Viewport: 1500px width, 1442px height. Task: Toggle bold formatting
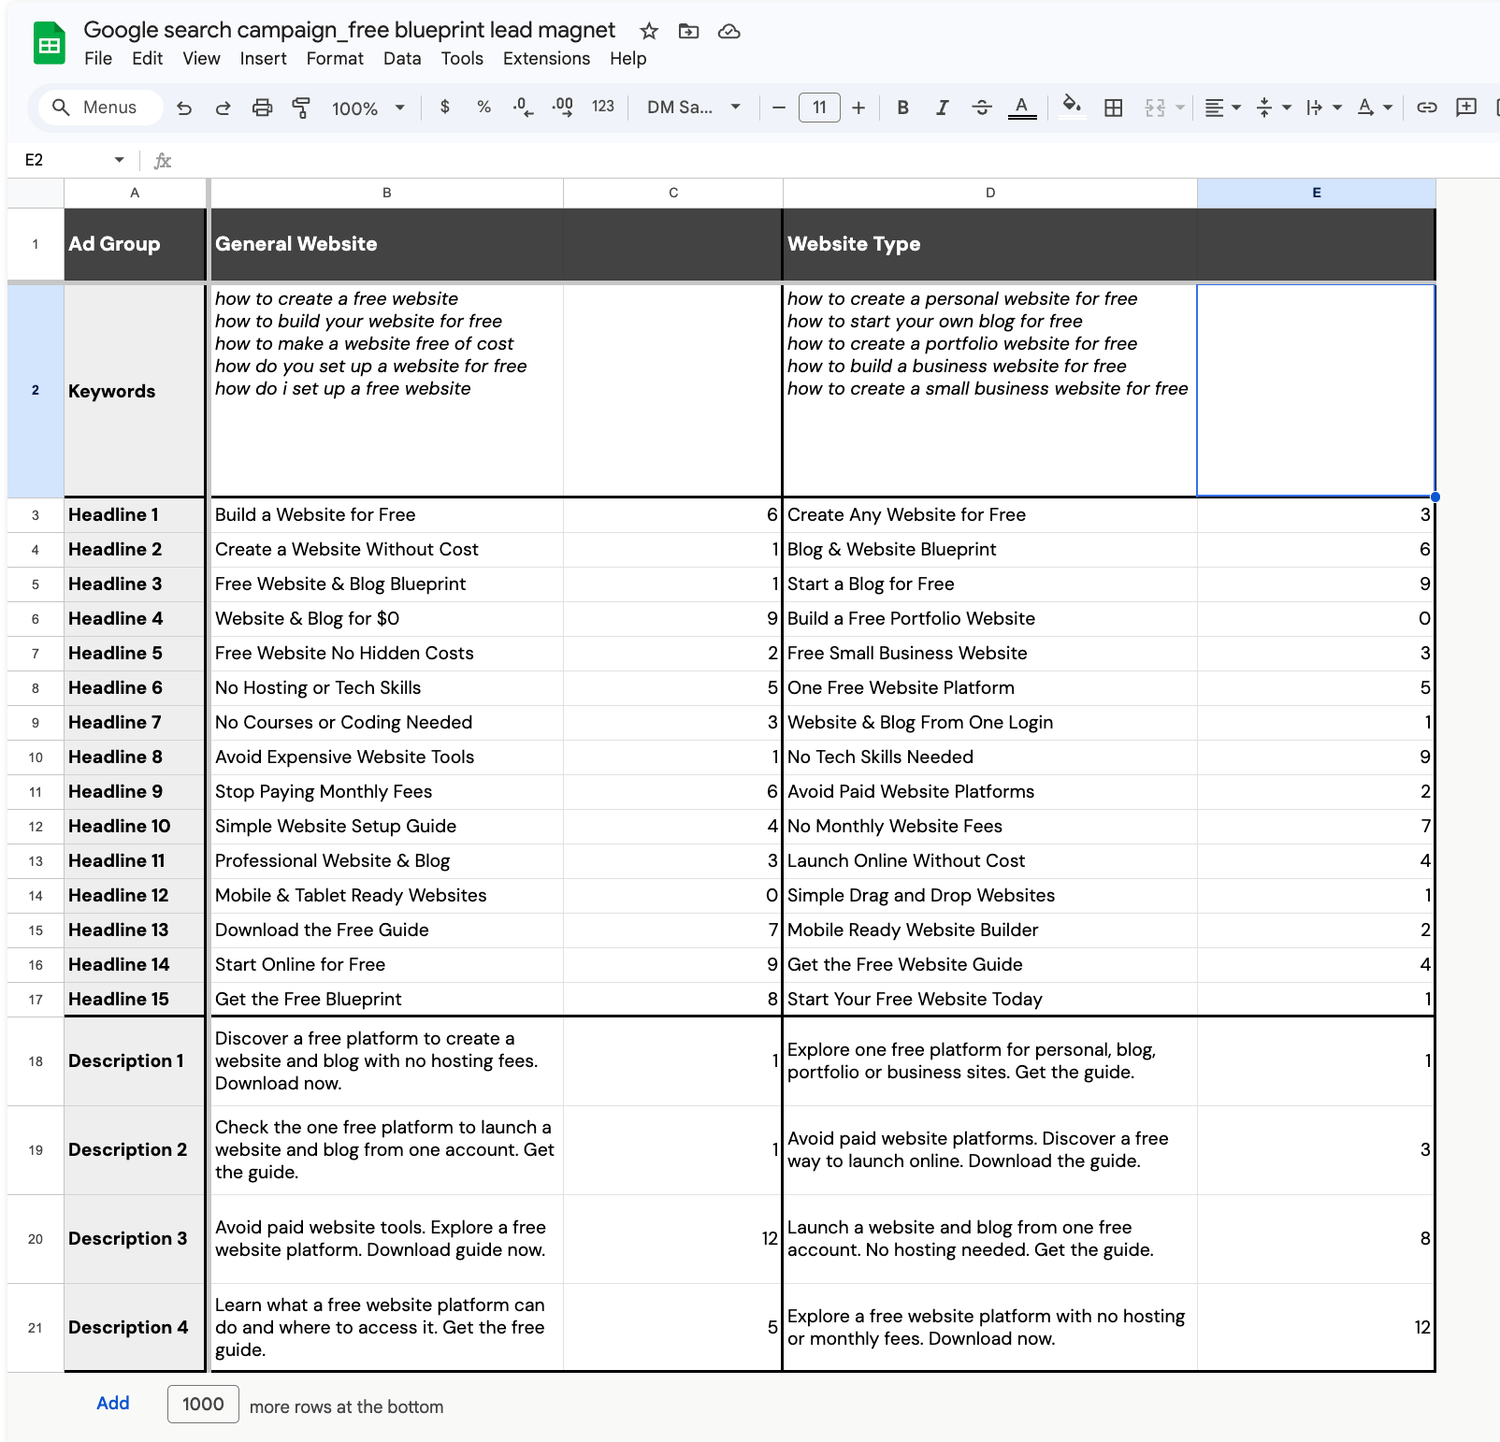(903, 108)
